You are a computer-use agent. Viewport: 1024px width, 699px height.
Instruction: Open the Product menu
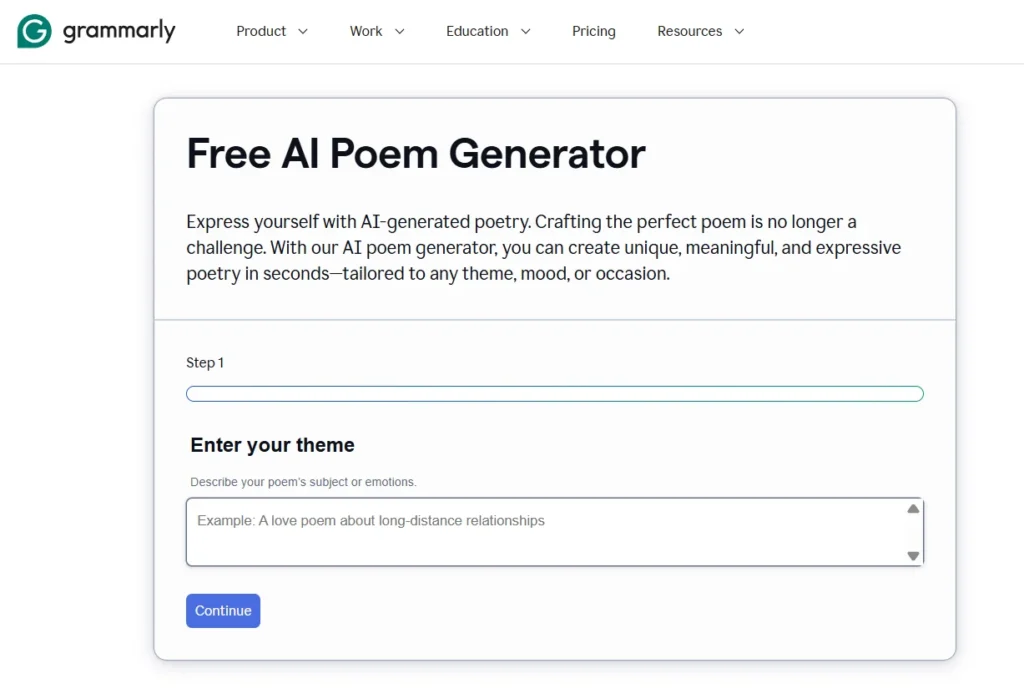click(261, 31)
